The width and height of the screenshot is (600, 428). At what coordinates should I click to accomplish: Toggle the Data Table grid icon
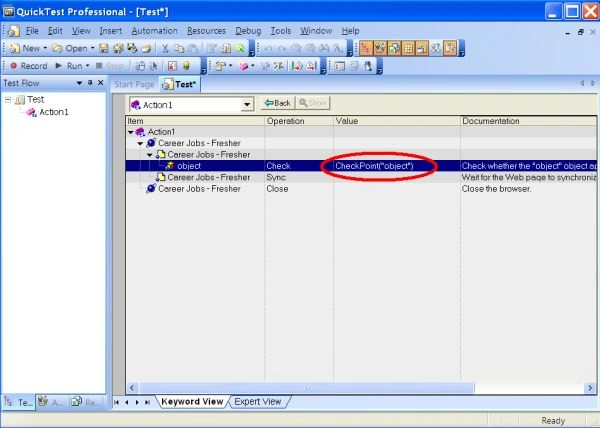tap(408, 48)
